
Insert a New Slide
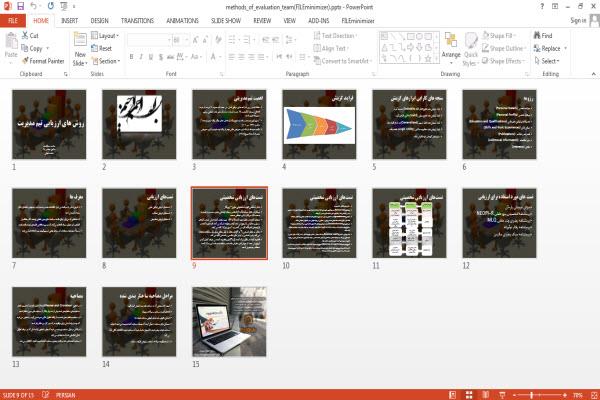80,49
